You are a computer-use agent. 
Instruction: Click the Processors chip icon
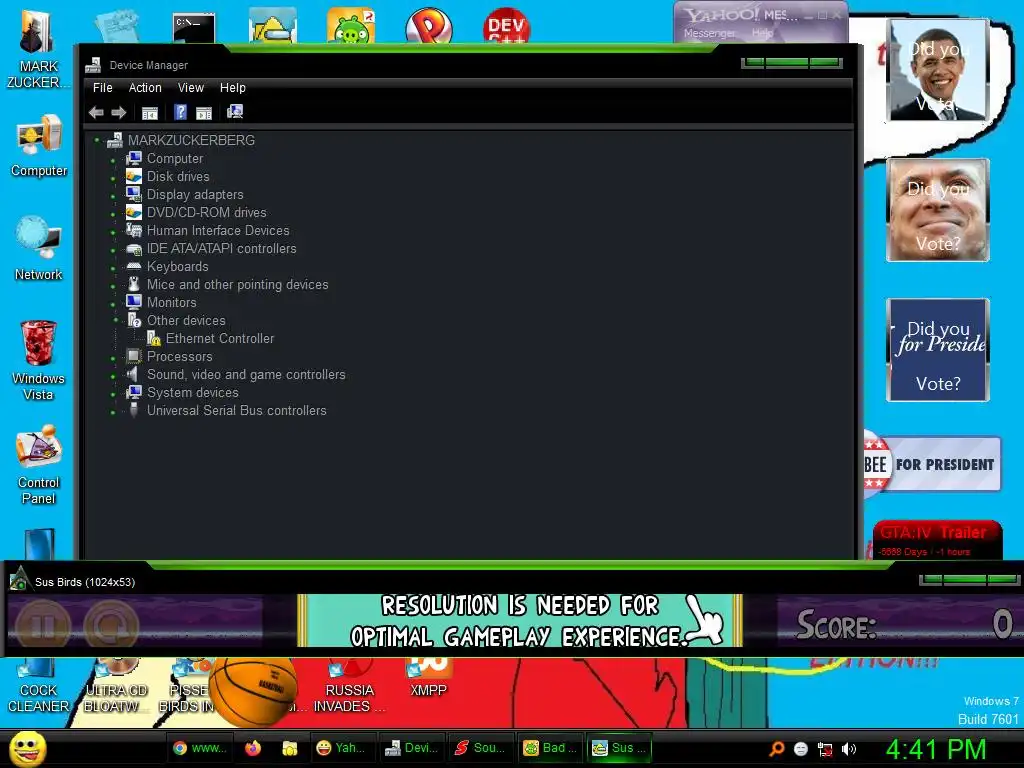[133, 356]
